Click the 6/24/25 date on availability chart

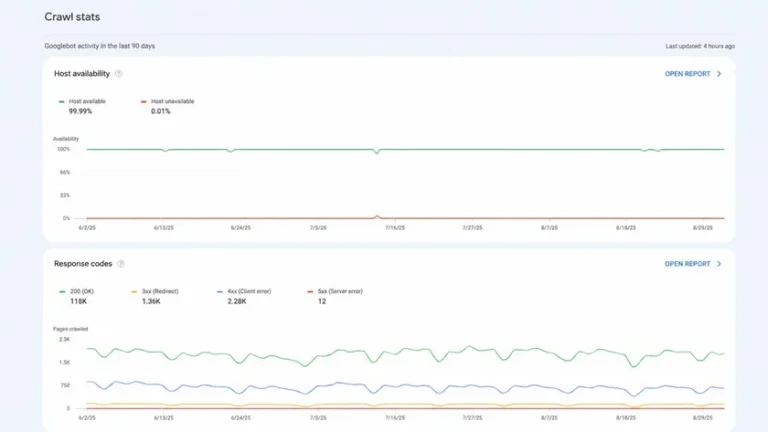[240, 228]
